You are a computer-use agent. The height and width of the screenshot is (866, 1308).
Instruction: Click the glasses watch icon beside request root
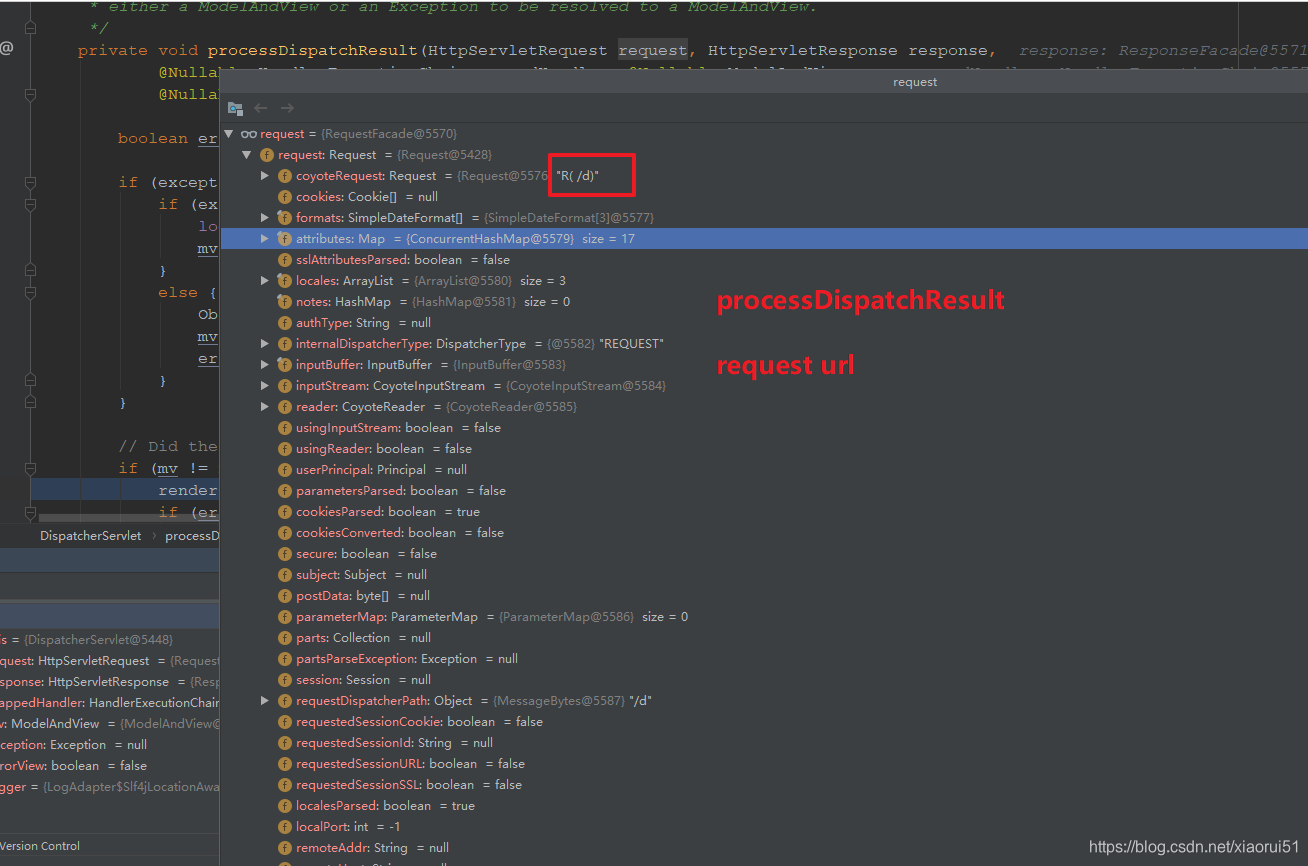click(249, 134)
